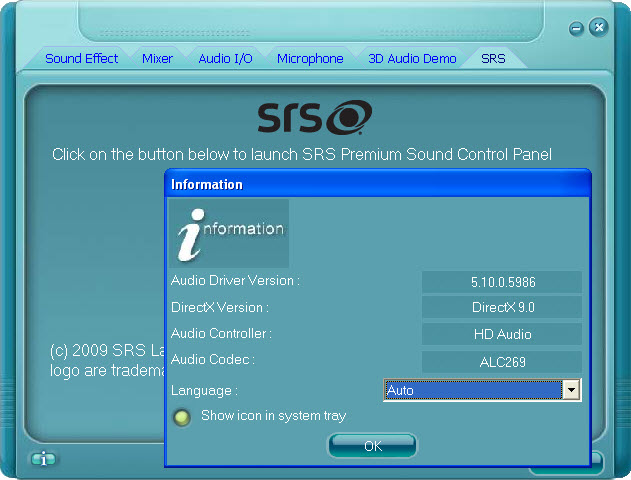The height and width of the screenshot is (480, 631).
Task: Click the 5.10.0.5986 driver version value
Action: click(x=502, y=282)
